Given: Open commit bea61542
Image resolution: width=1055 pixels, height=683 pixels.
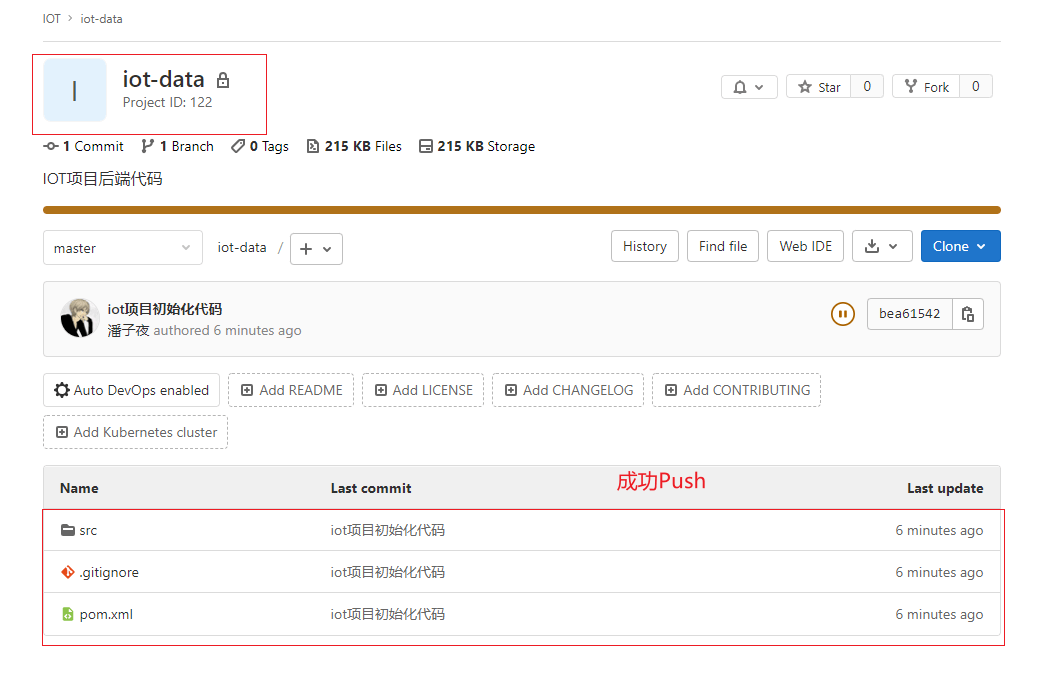Looking at the screenshot, I should 910,314.
